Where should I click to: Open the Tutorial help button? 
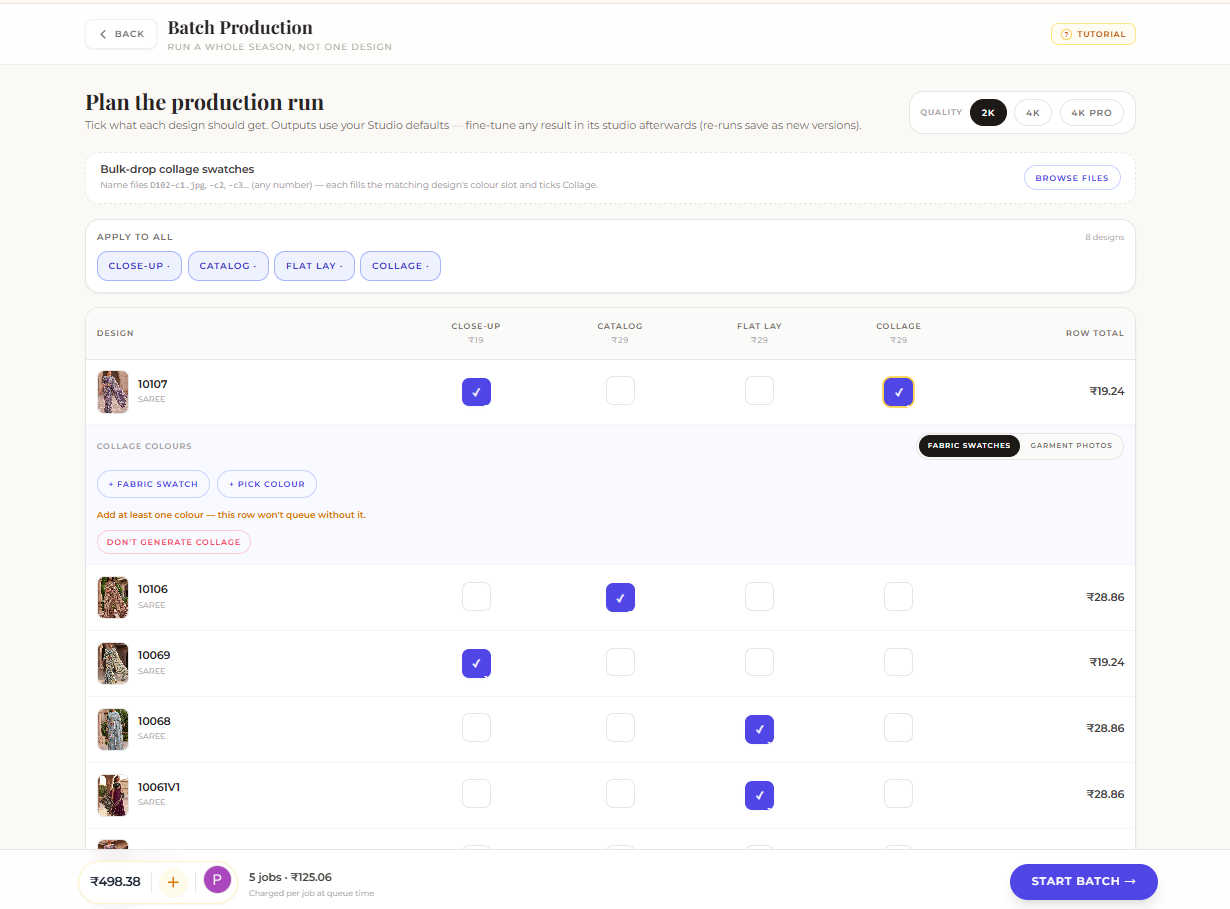[x=1093, y=34]
